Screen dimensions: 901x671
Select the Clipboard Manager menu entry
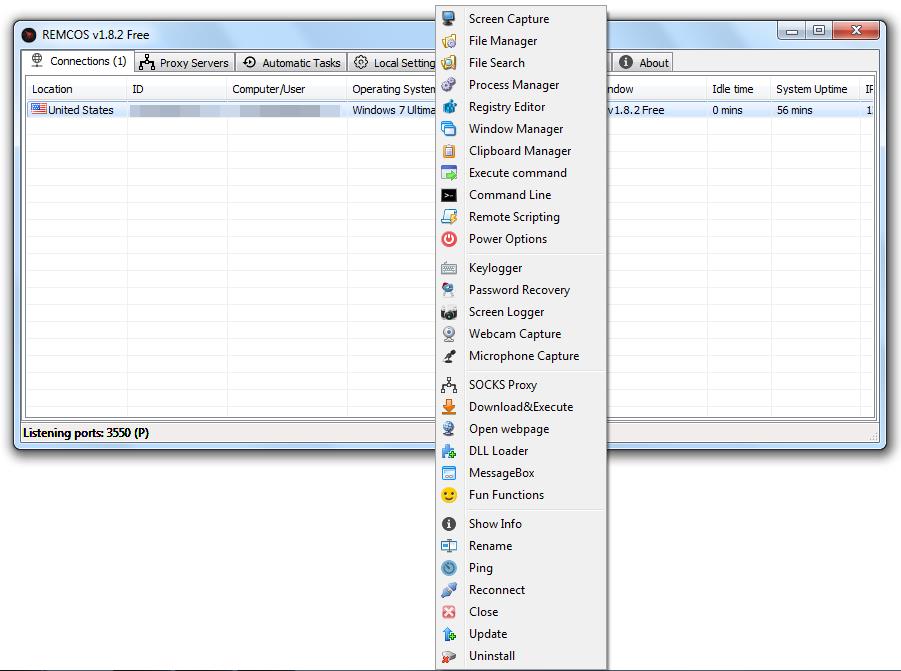point(519,151)
